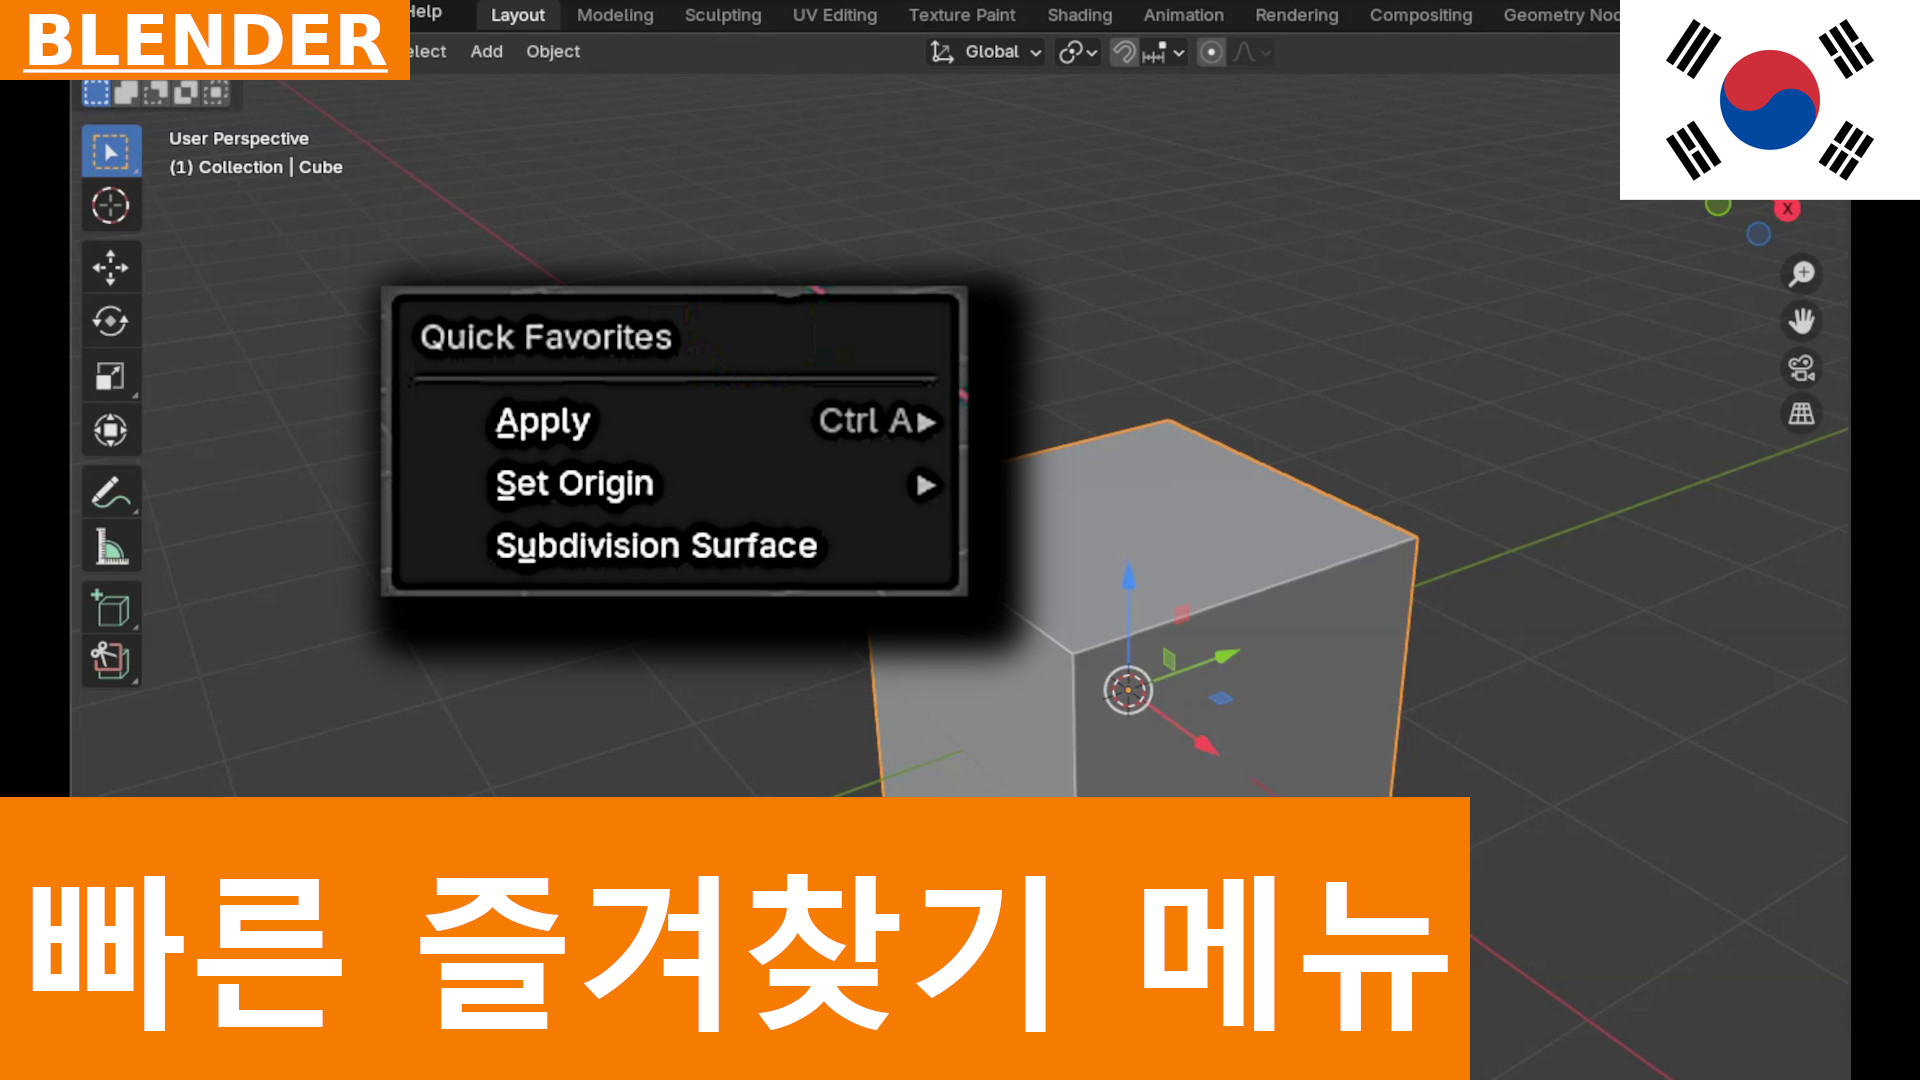Screen dimensions: 1920x1080
Task: Choose the Scale tool in toolbar
Action: coord(111,376)
